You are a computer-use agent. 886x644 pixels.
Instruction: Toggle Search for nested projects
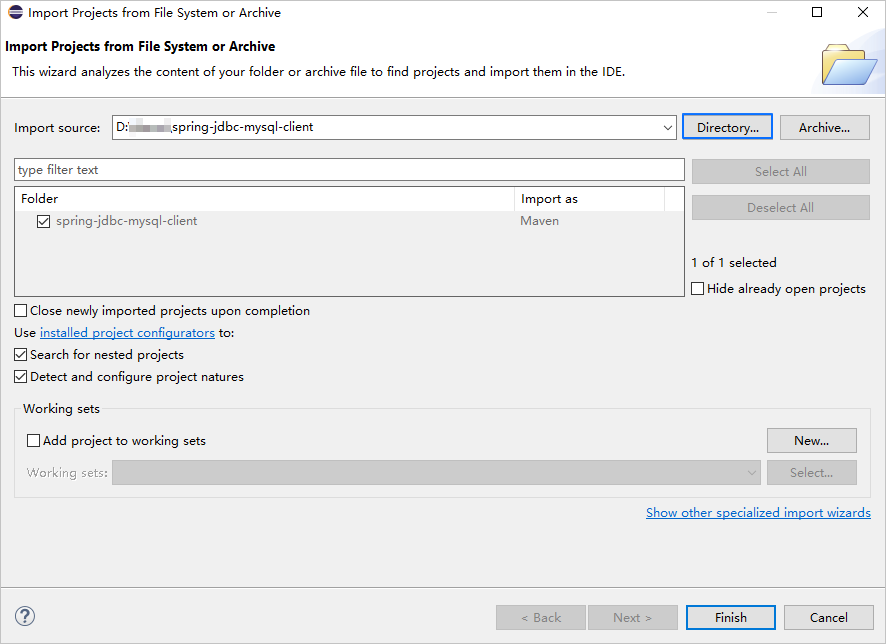21,355
